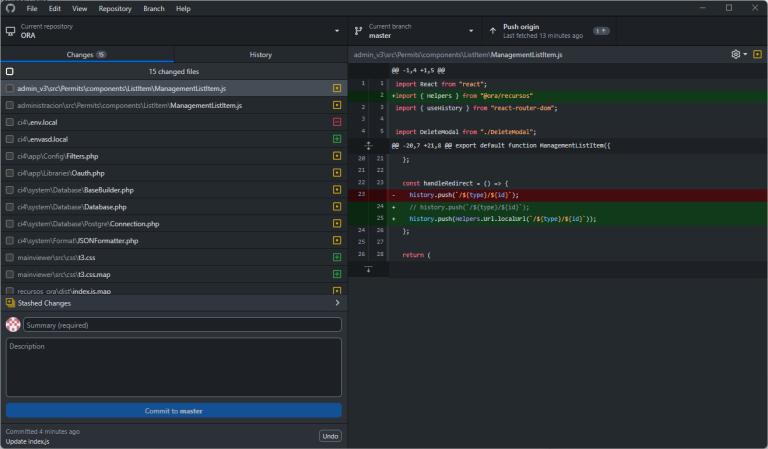This screenshot has width=768, height=449.
Task: Open the File menu
Action: pyautogui.click(x=32, y=8)
